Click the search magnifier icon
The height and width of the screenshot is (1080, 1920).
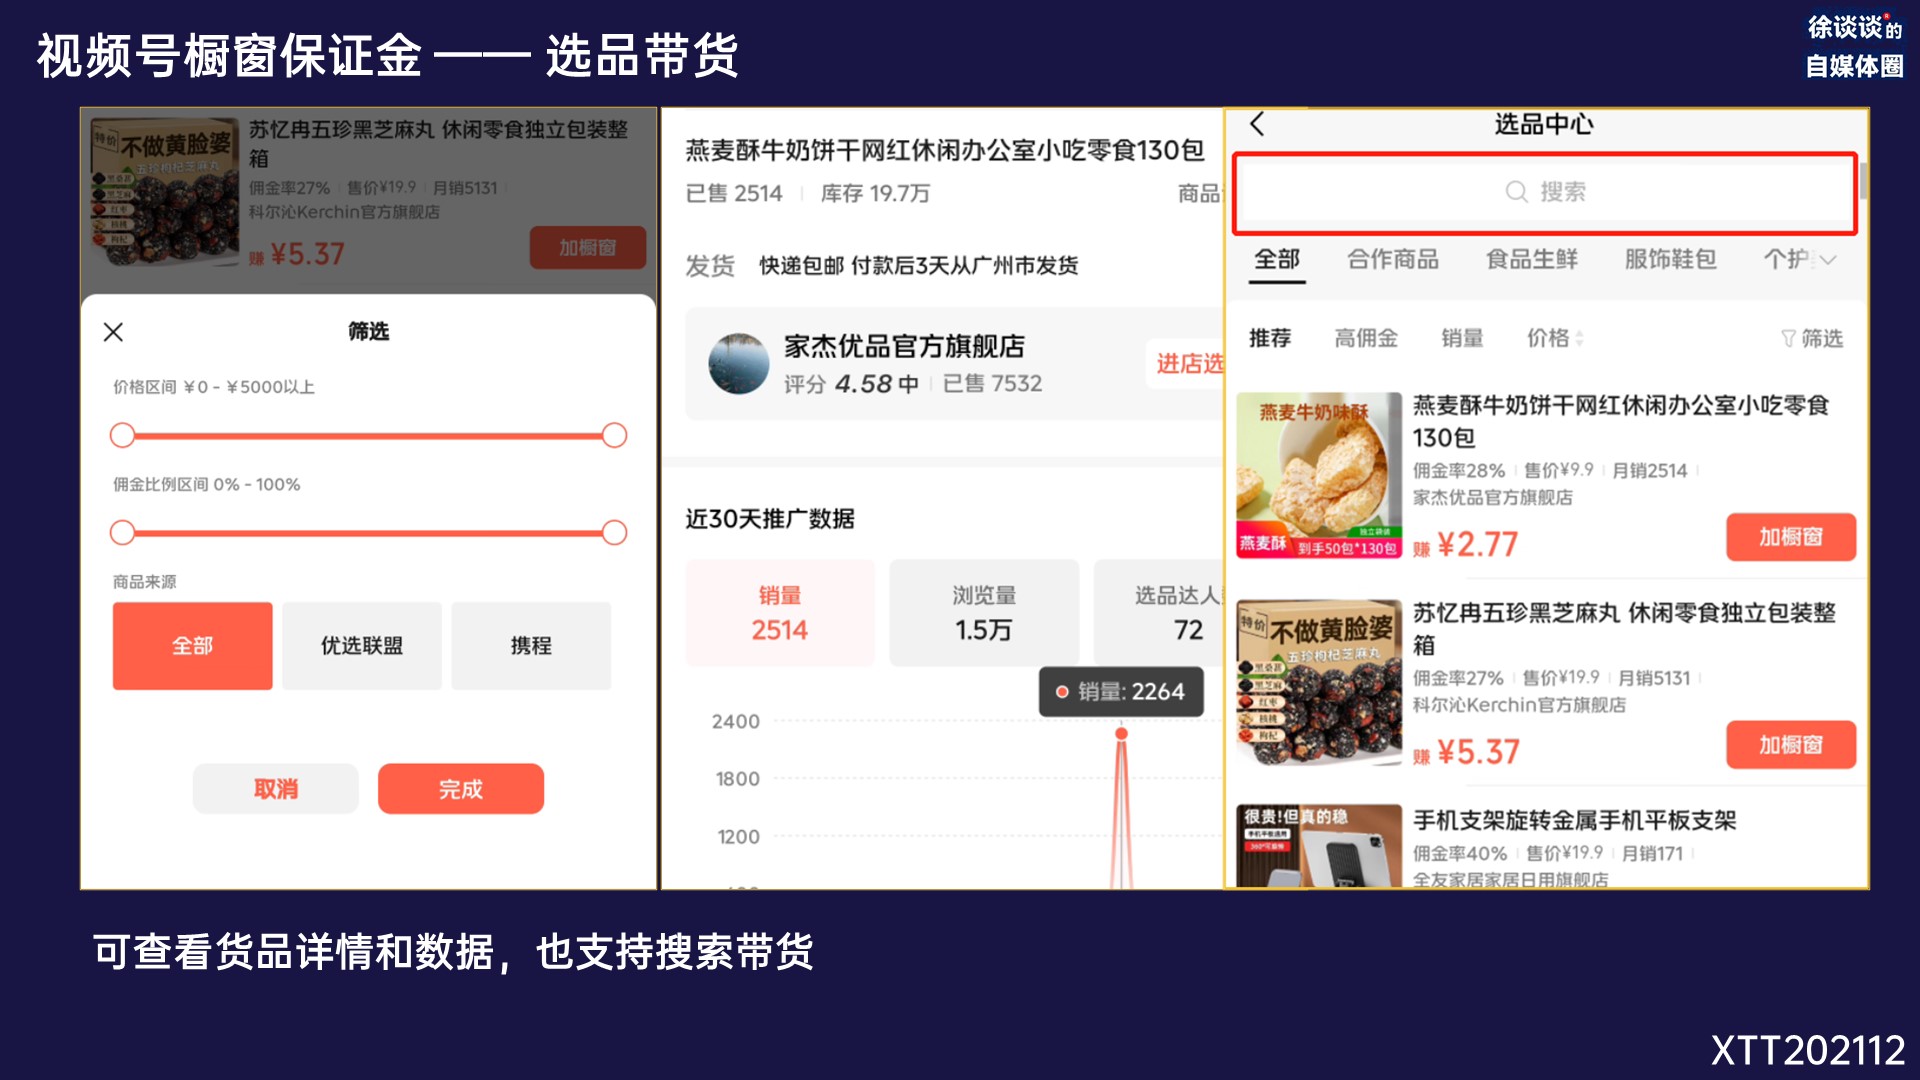pyautogui.click(x=1516, y=192)
